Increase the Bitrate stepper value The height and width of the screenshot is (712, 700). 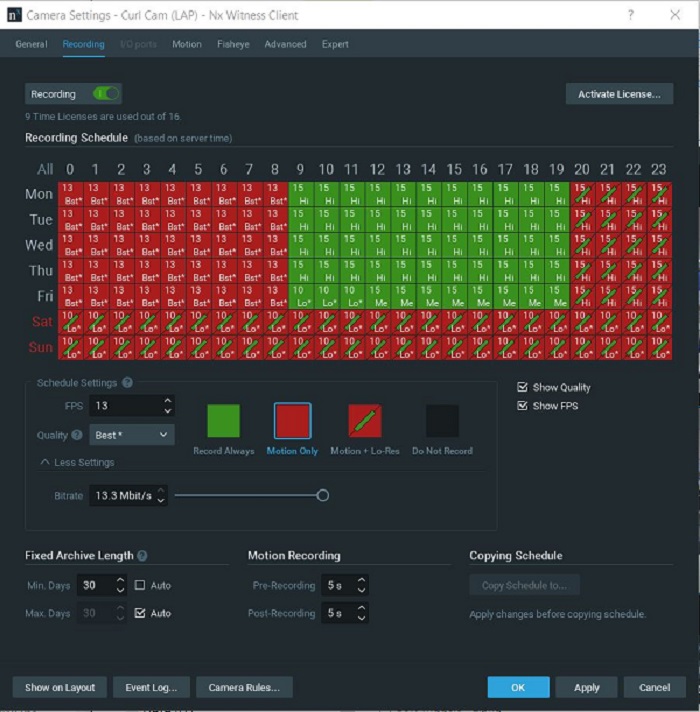coord(161,490)
